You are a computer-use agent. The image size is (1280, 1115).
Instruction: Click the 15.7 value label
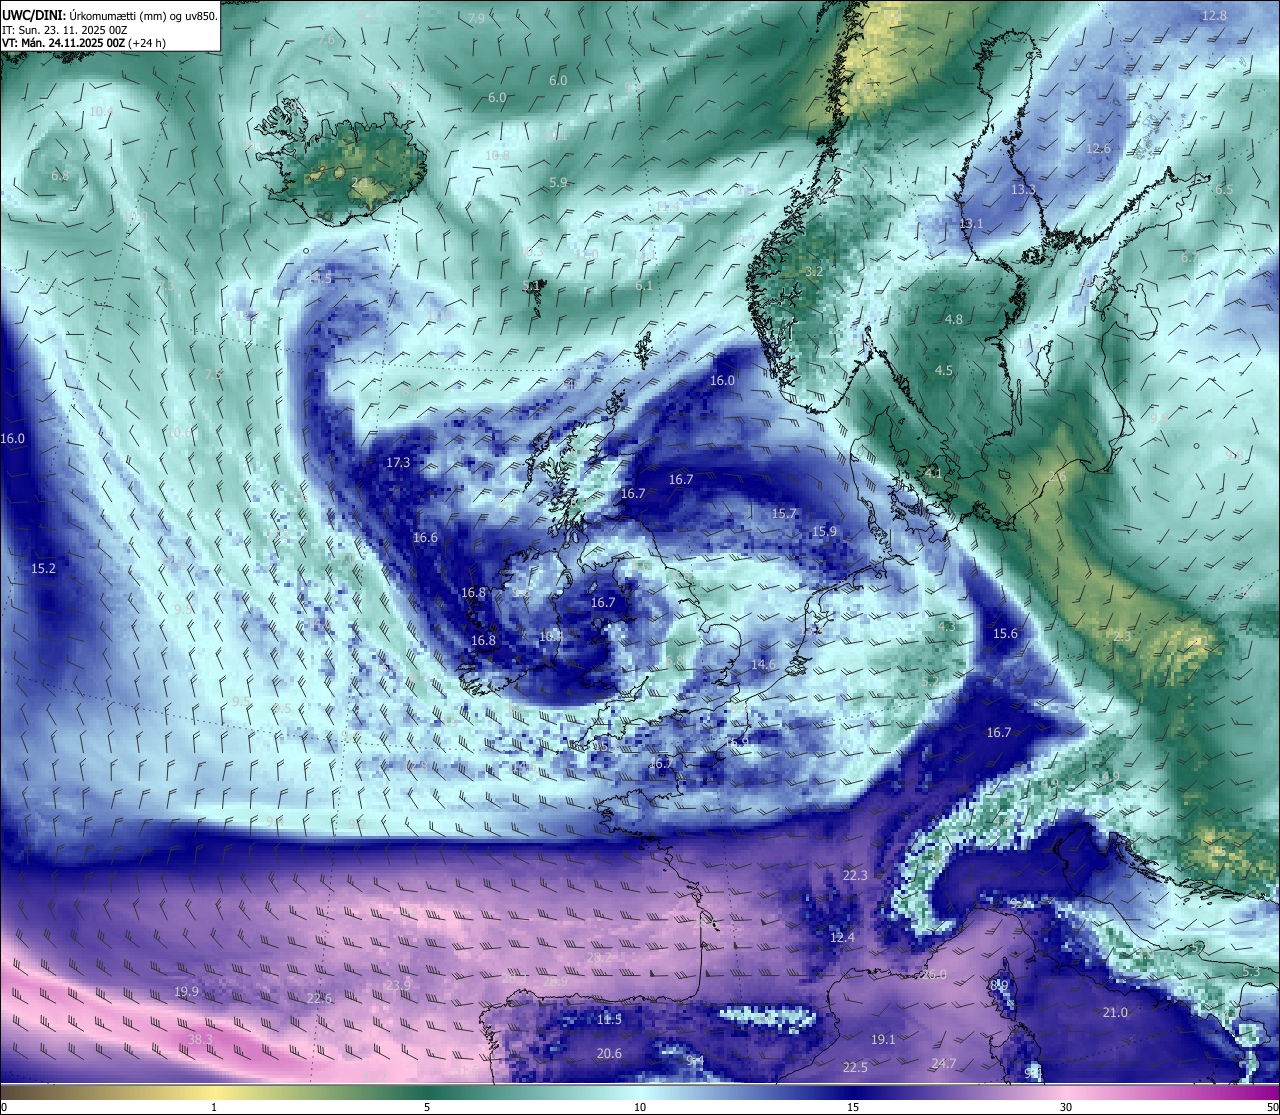click(785, 513)
